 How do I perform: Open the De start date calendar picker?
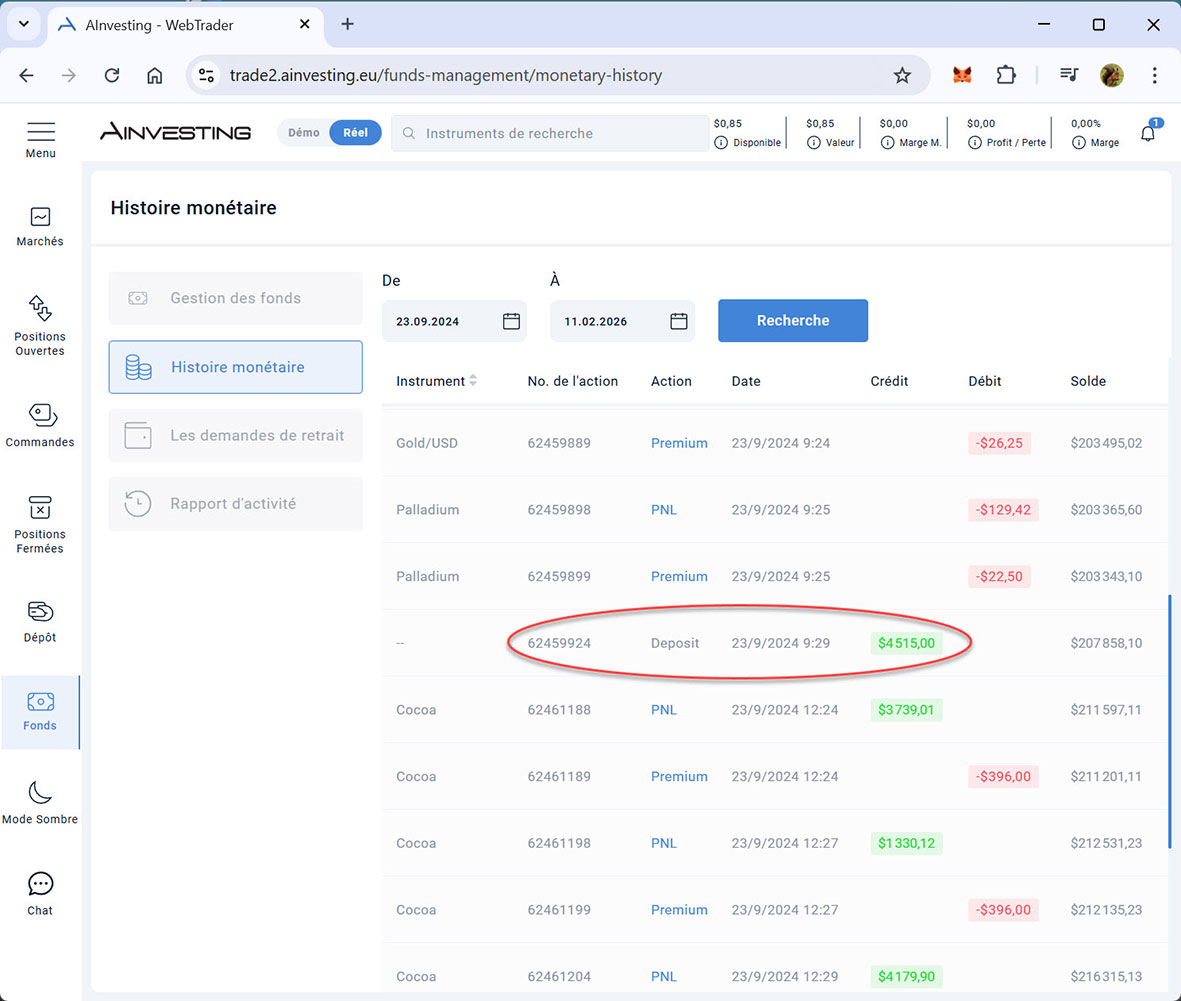tap(511, 321)
